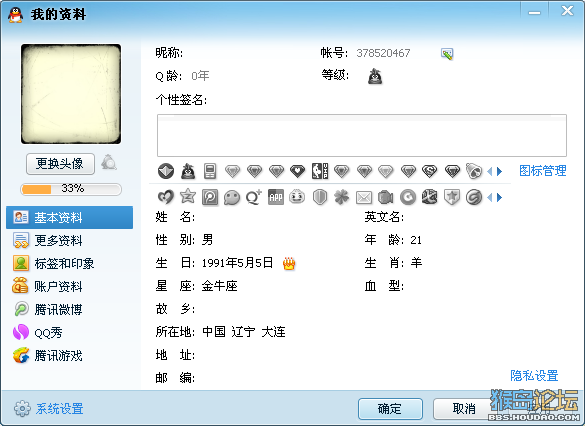This screenshot has width=585, height=426.
Task: Open the 隐私设置 link
Action: pyautogui.click(x=534, y=376)
